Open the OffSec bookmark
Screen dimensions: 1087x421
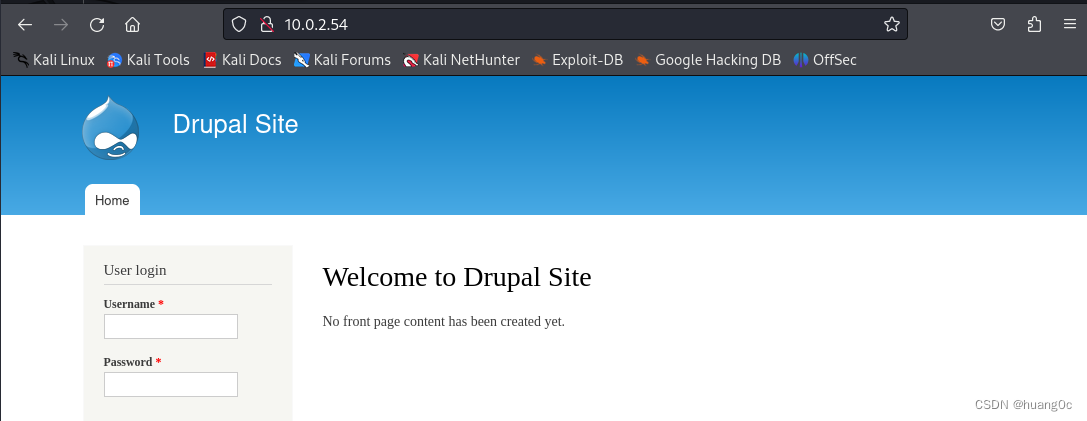[825, 60]
